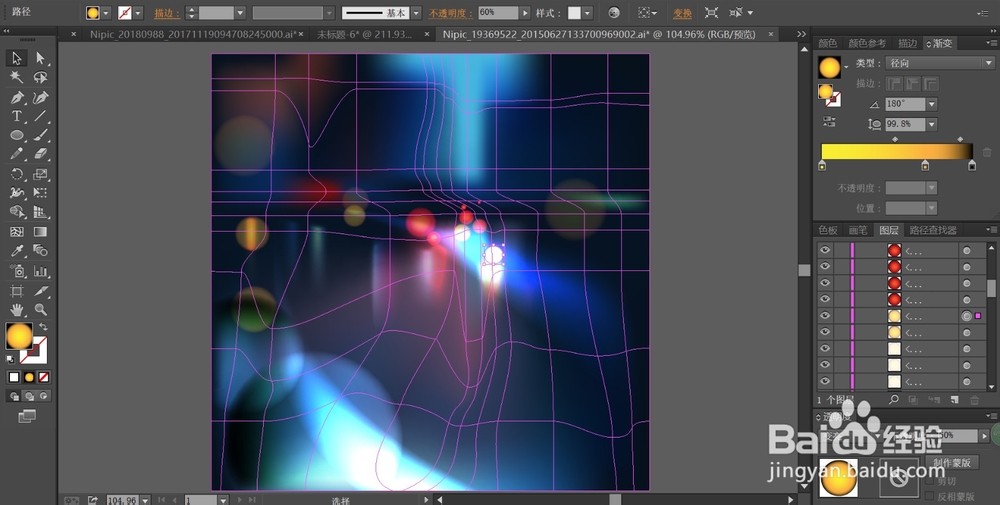This screenshot has height=505, width=1000.
Task: Toggle the 反相蒙版 (Invert Mask) checkbox
Action: click(930, 496)
